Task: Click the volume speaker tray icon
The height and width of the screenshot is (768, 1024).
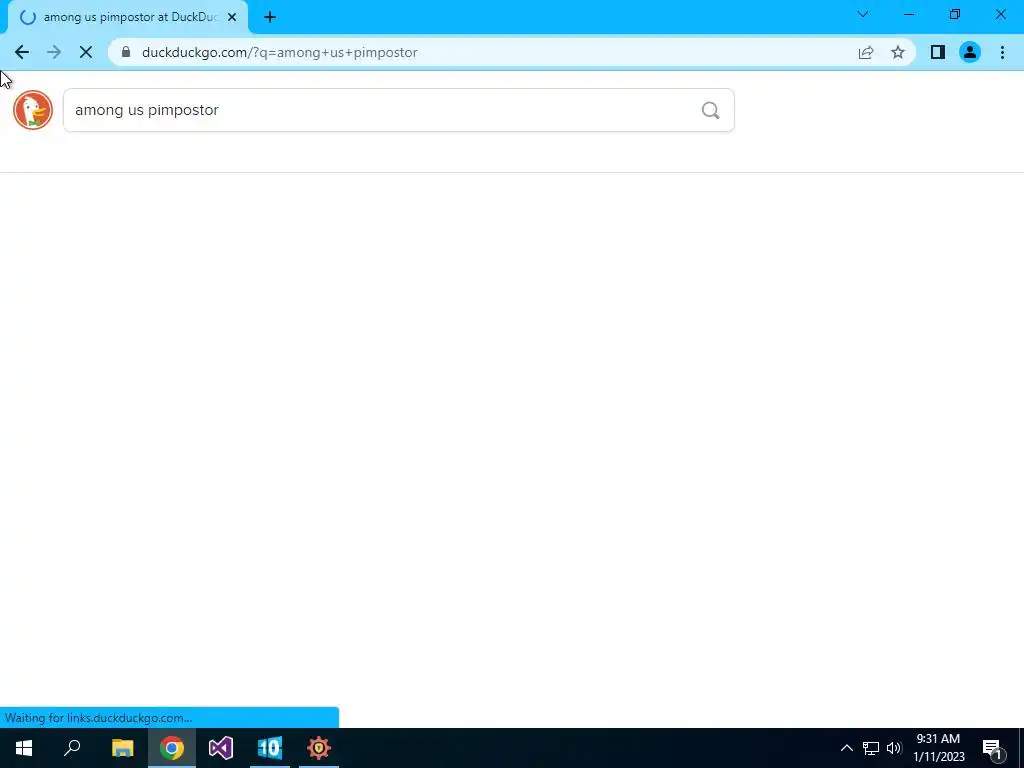Action: click(894, 748)
